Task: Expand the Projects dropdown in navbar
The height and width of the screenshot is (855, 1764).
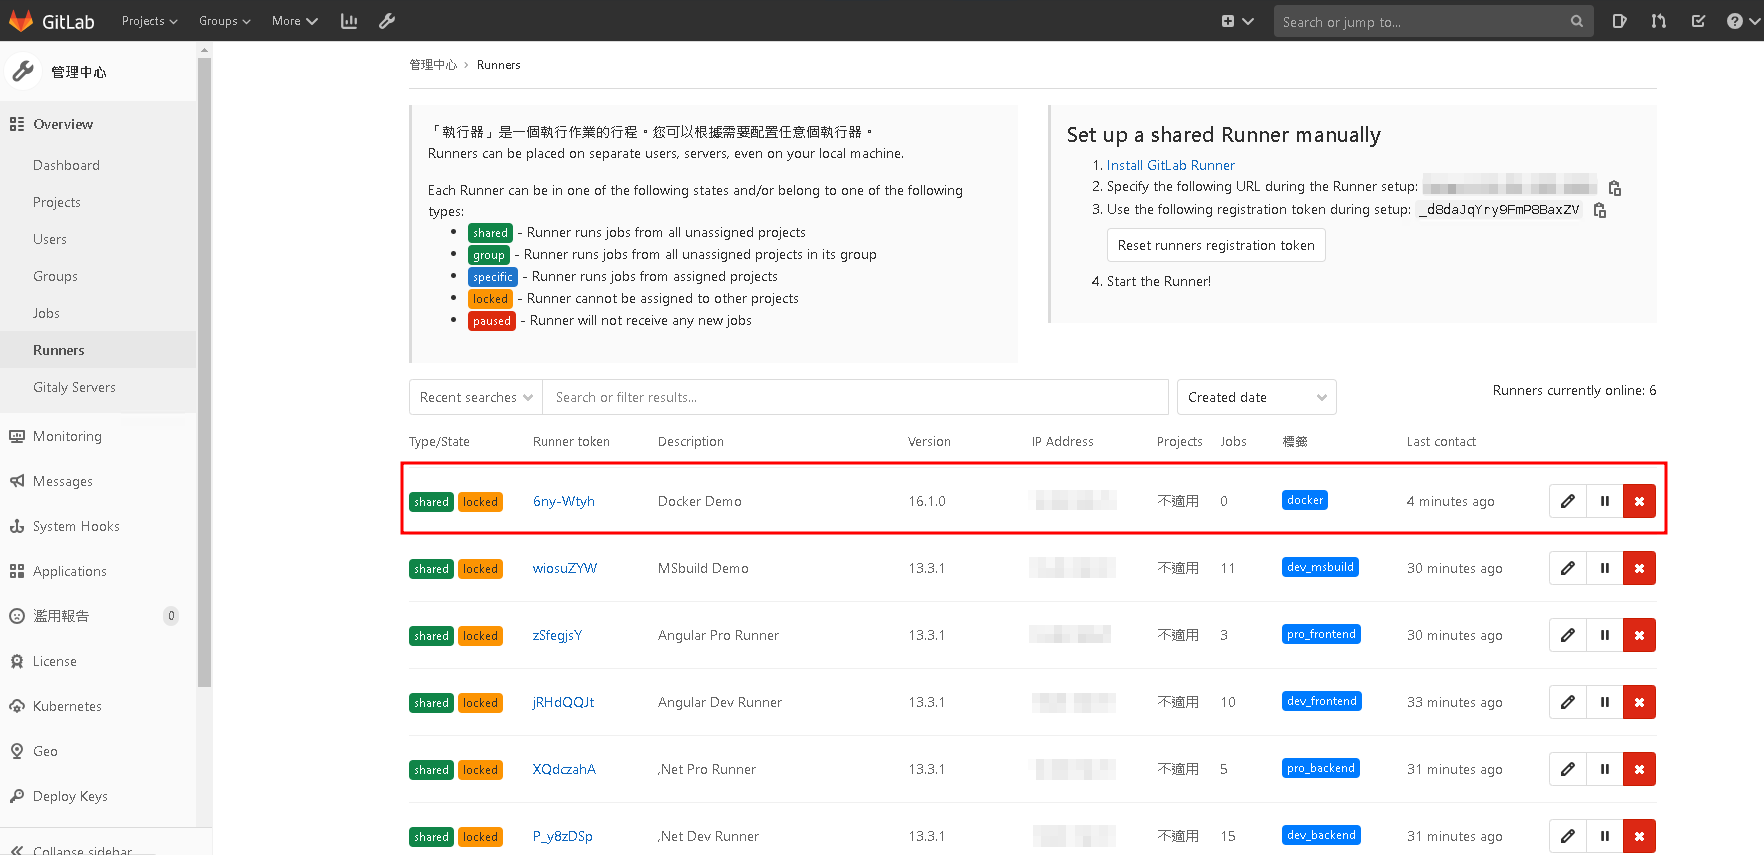Action: coord(150,21)
